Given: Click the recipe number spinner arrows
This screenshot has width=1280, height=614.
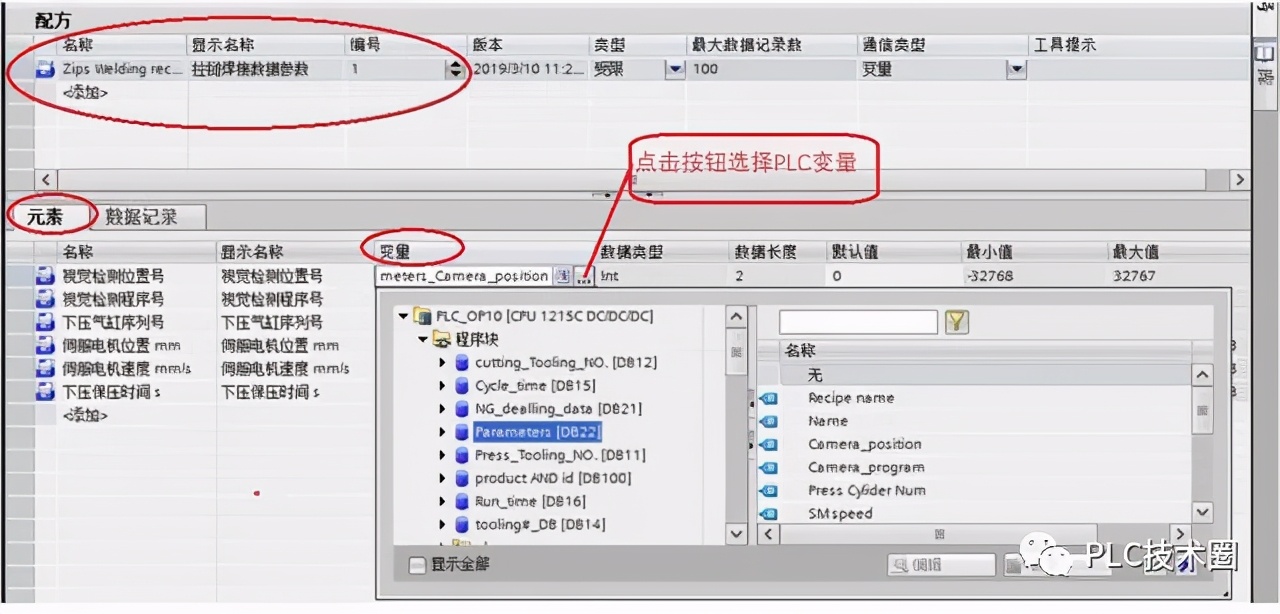Looking at the screenshot, I should 456,69.
